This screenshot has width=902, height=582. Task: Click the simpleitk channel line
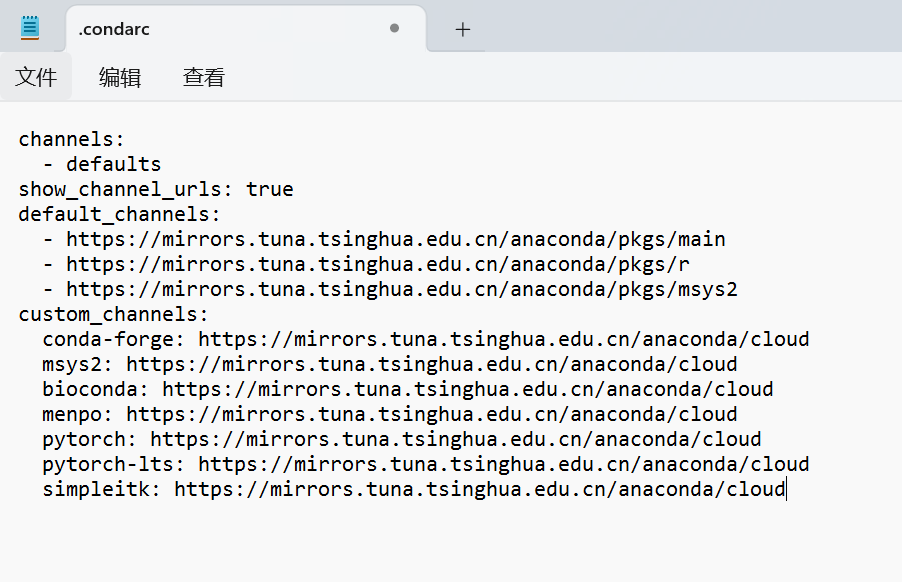[x=413, y=489]
